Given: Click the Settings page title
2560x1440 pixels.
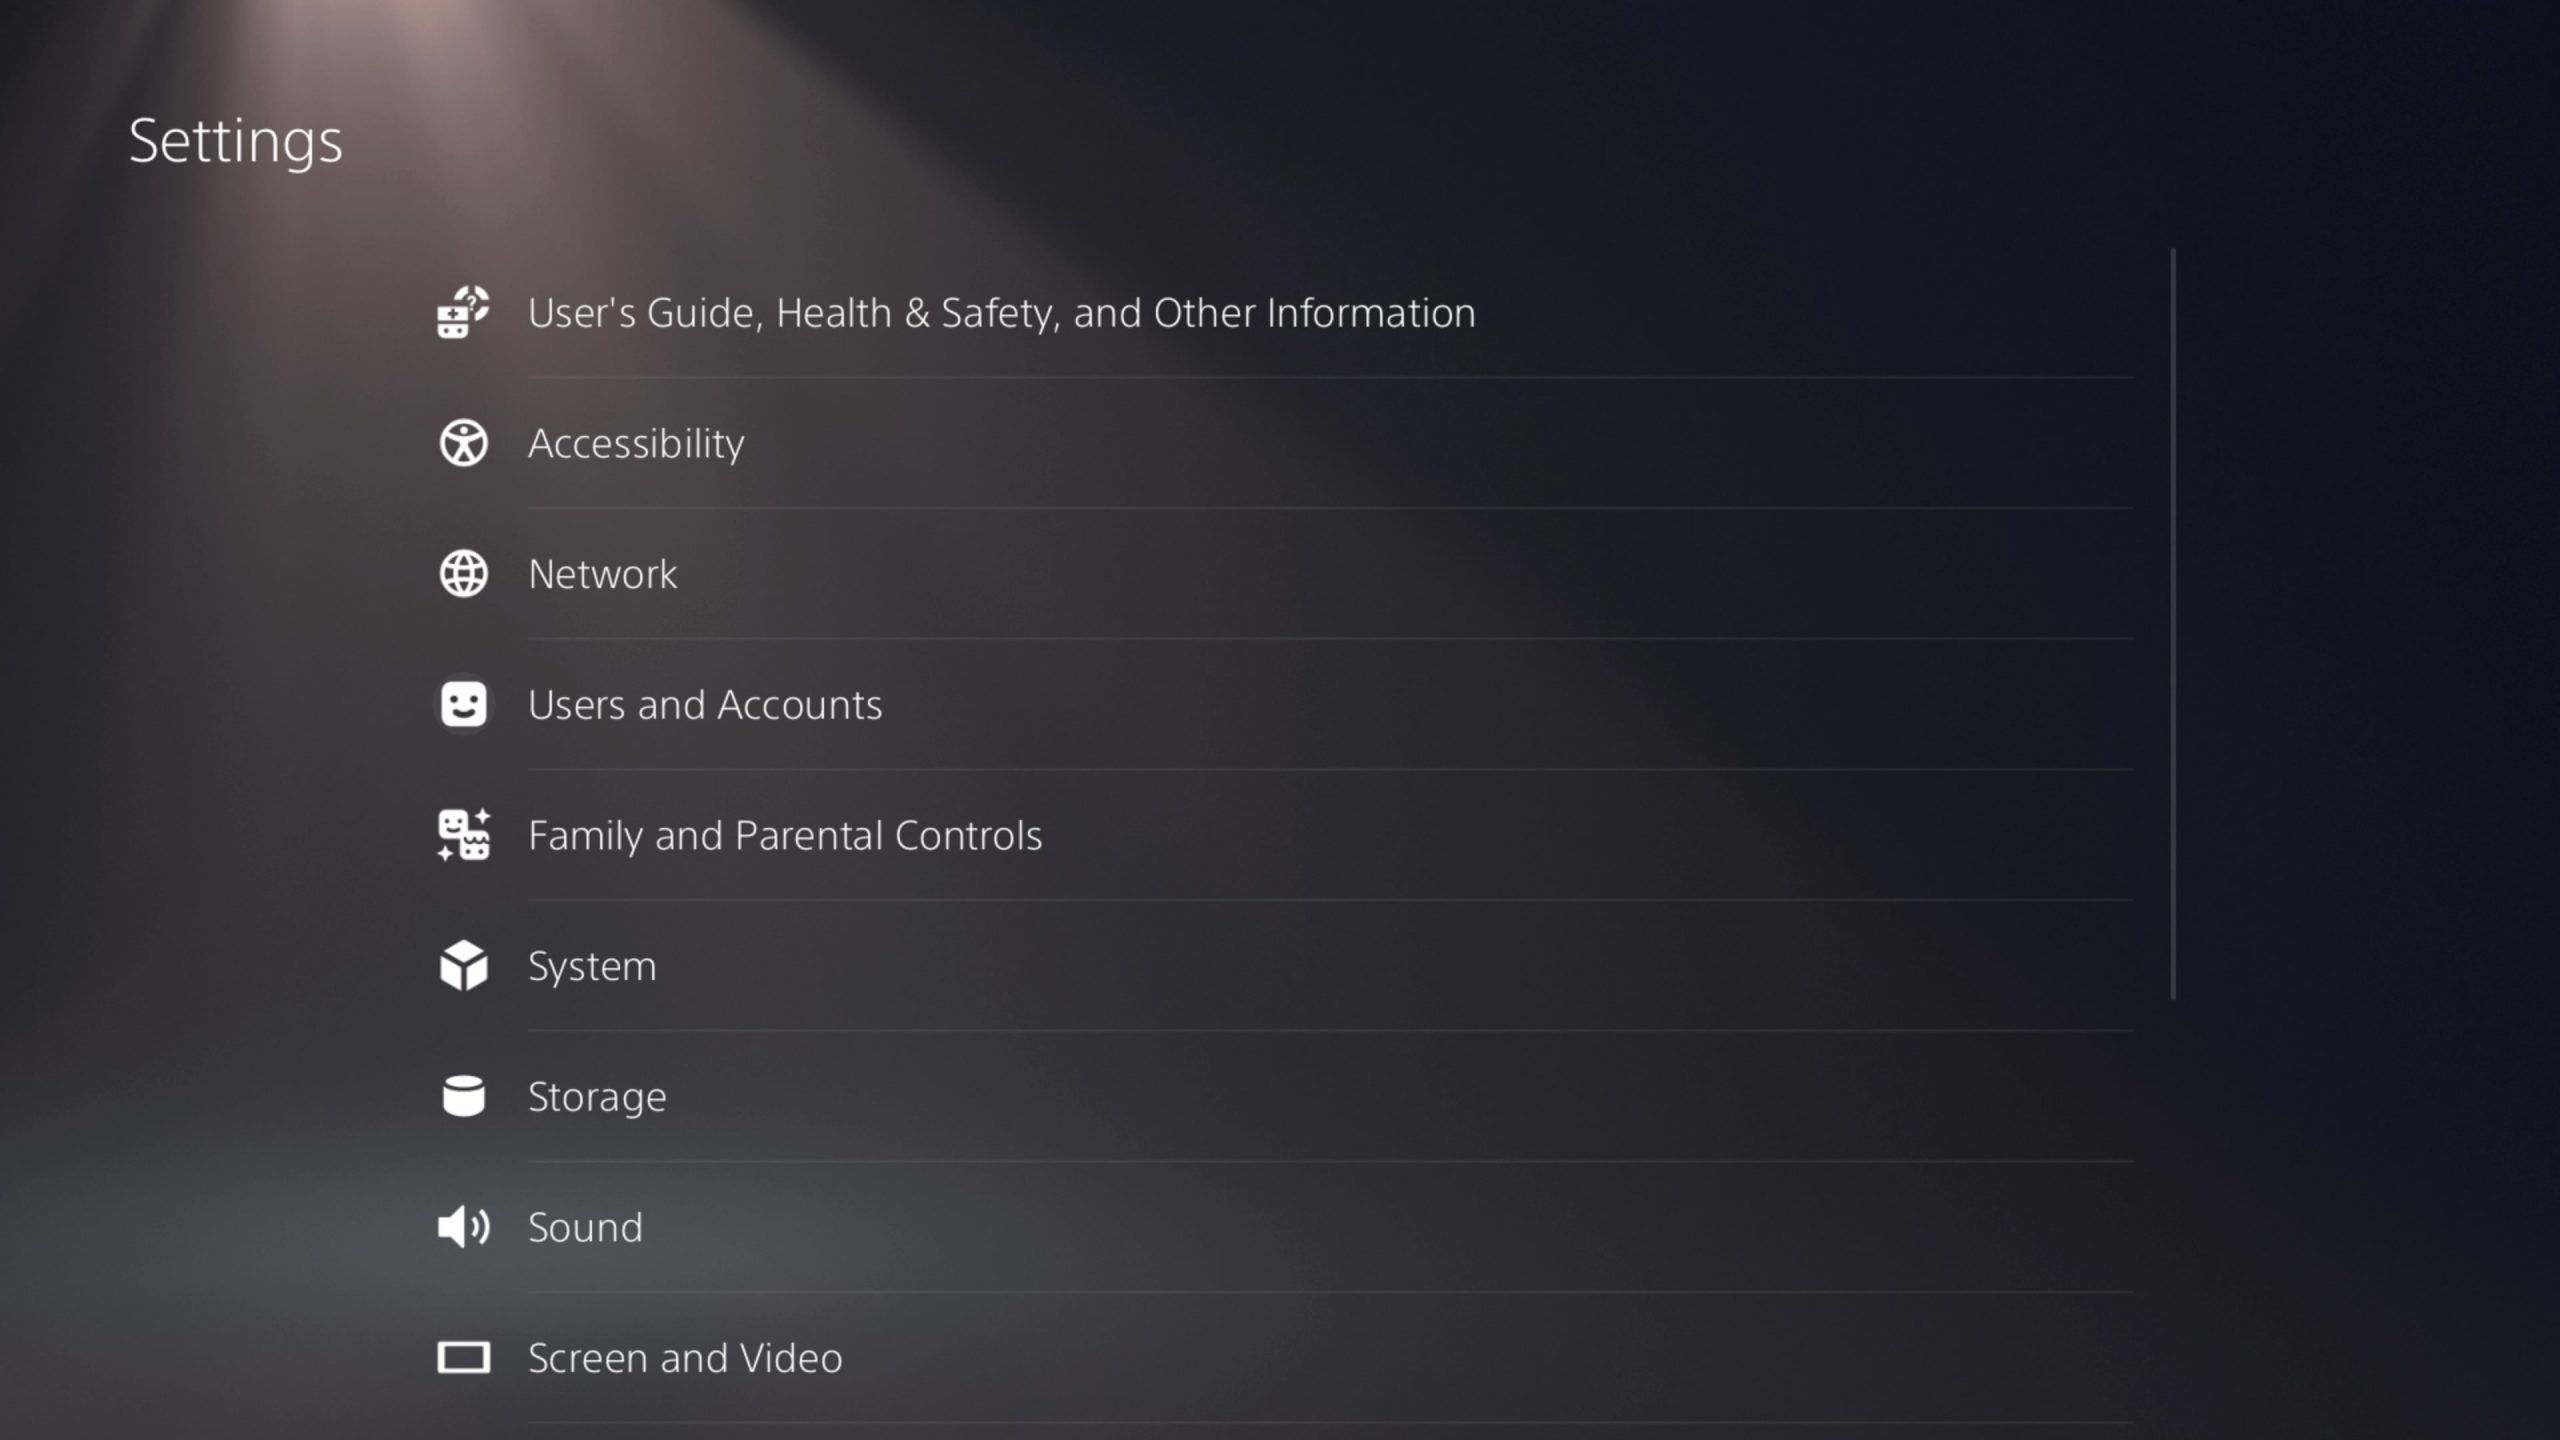Looking at the screenshot, I should (236, 142).
